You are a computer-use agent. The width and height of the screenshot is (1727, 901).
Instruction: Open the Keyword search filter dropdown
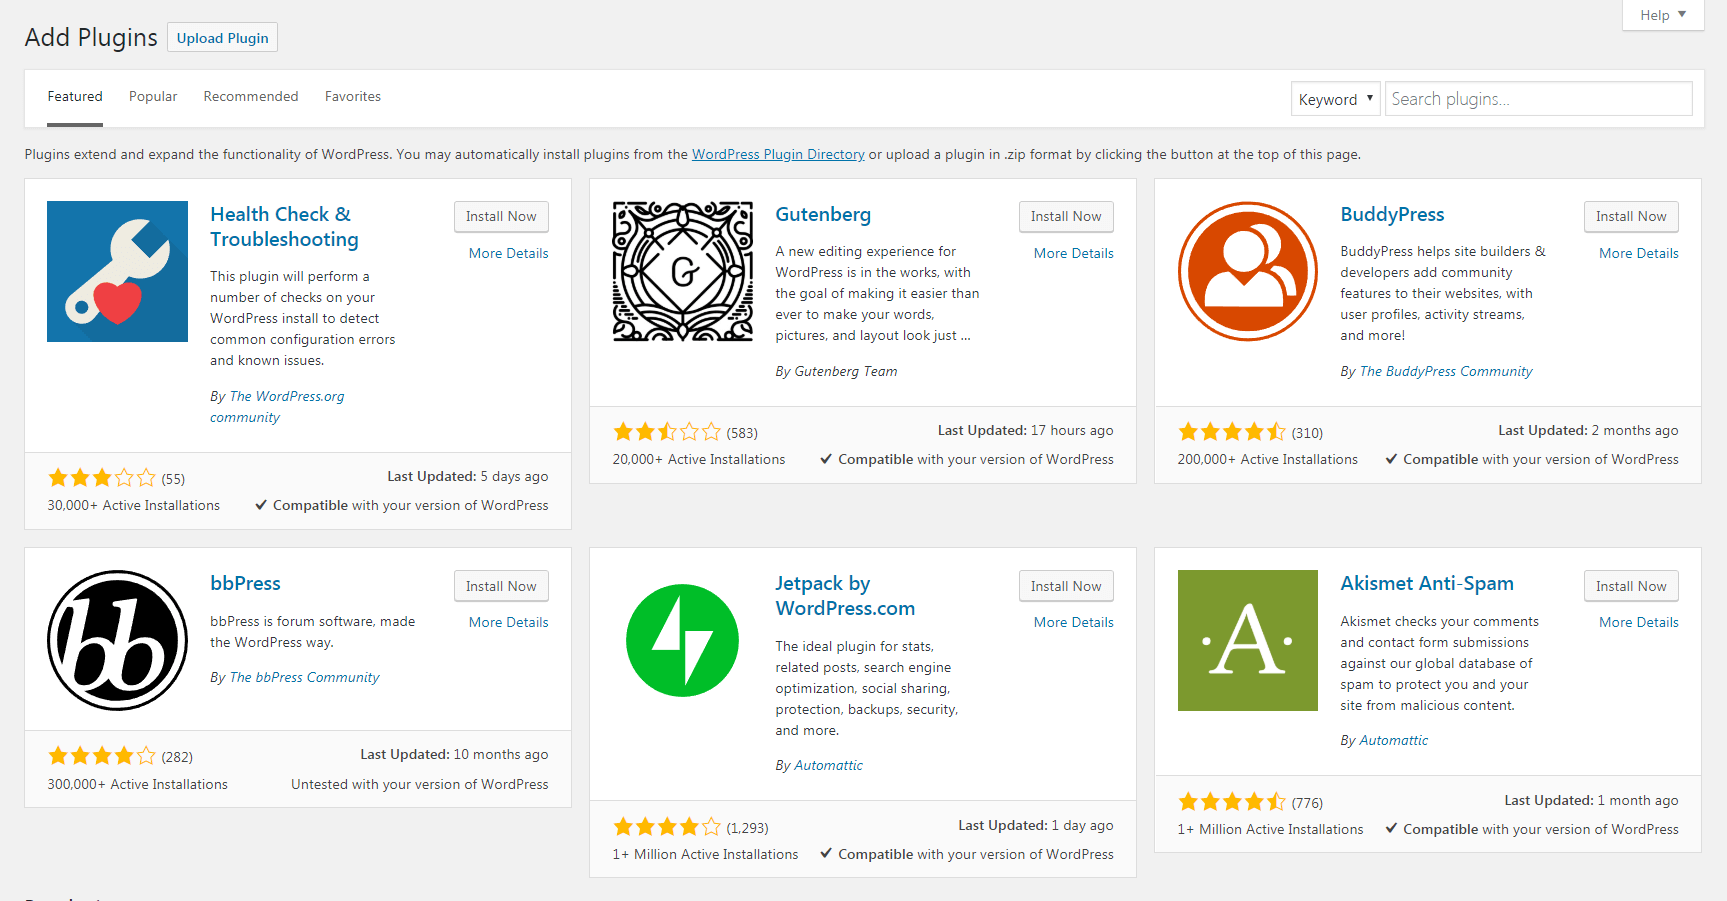pyautogui.click(x=1335, y=98)
